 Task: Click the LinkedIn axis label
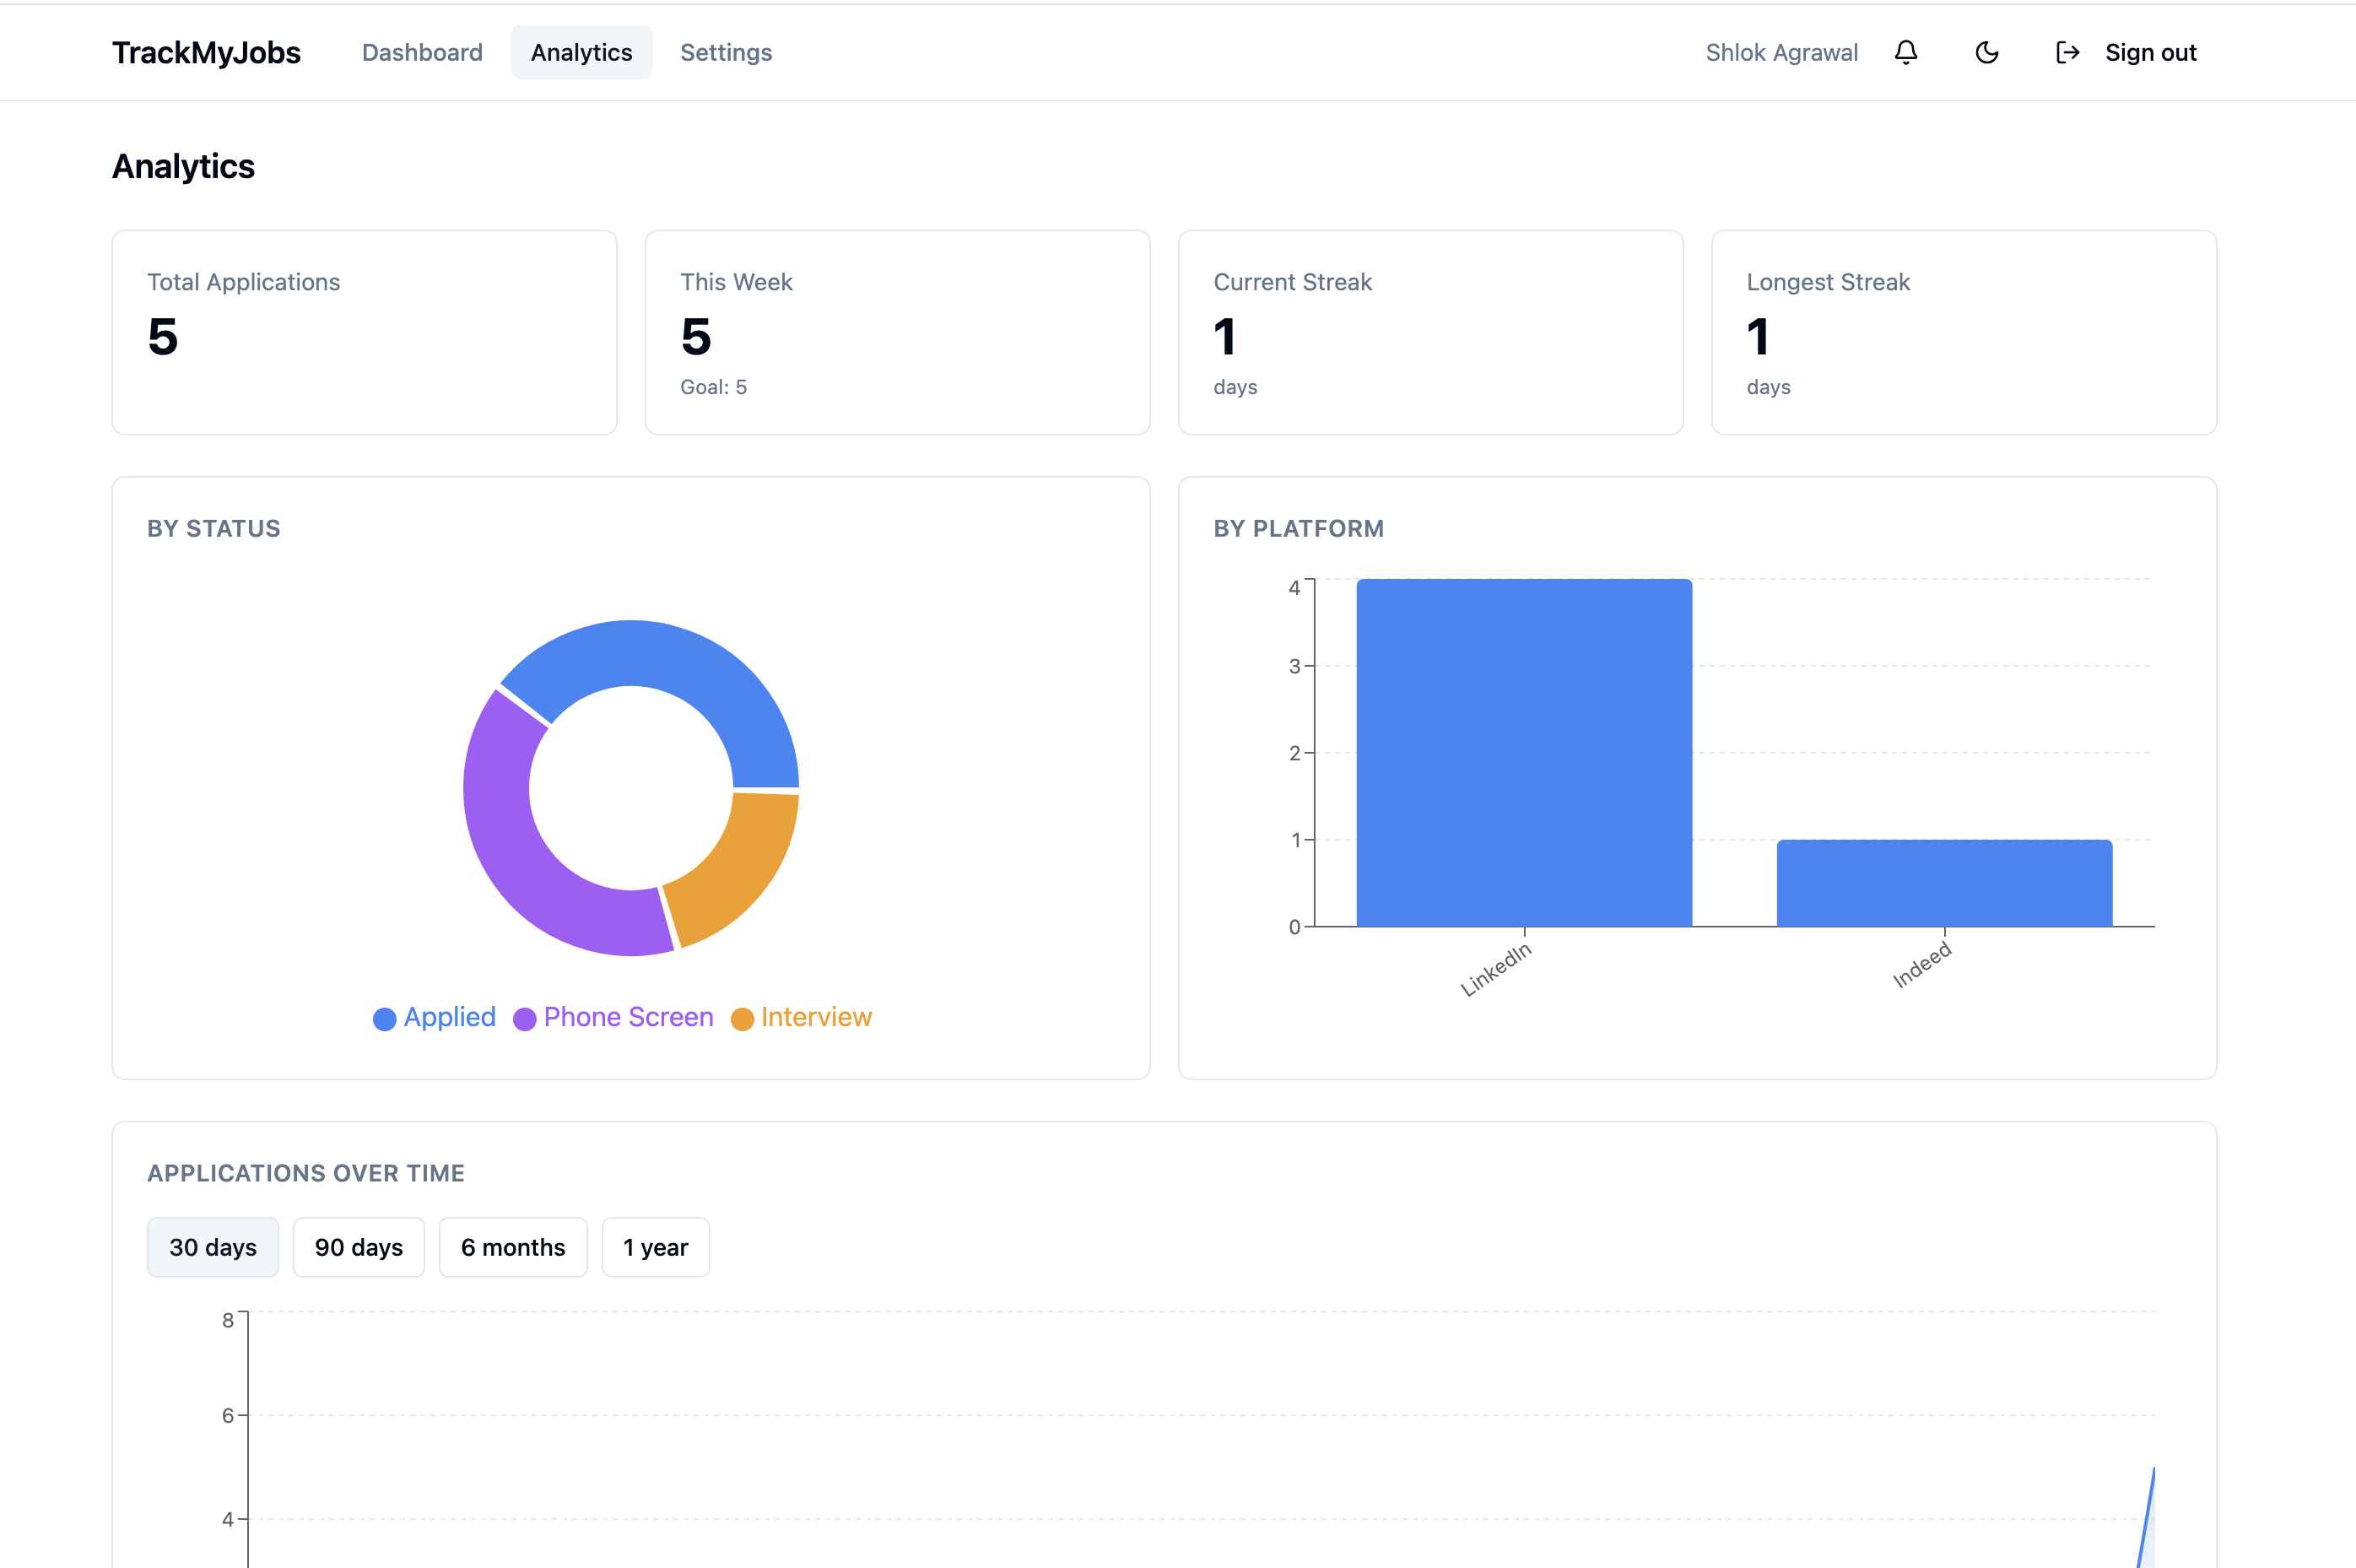(1495, 969)
